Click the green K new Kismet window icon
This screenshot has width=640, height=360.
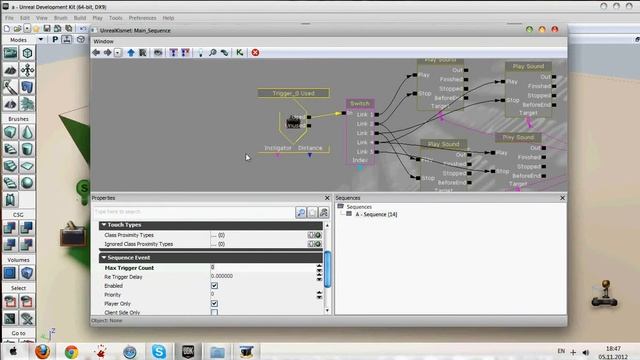[240, 53]
